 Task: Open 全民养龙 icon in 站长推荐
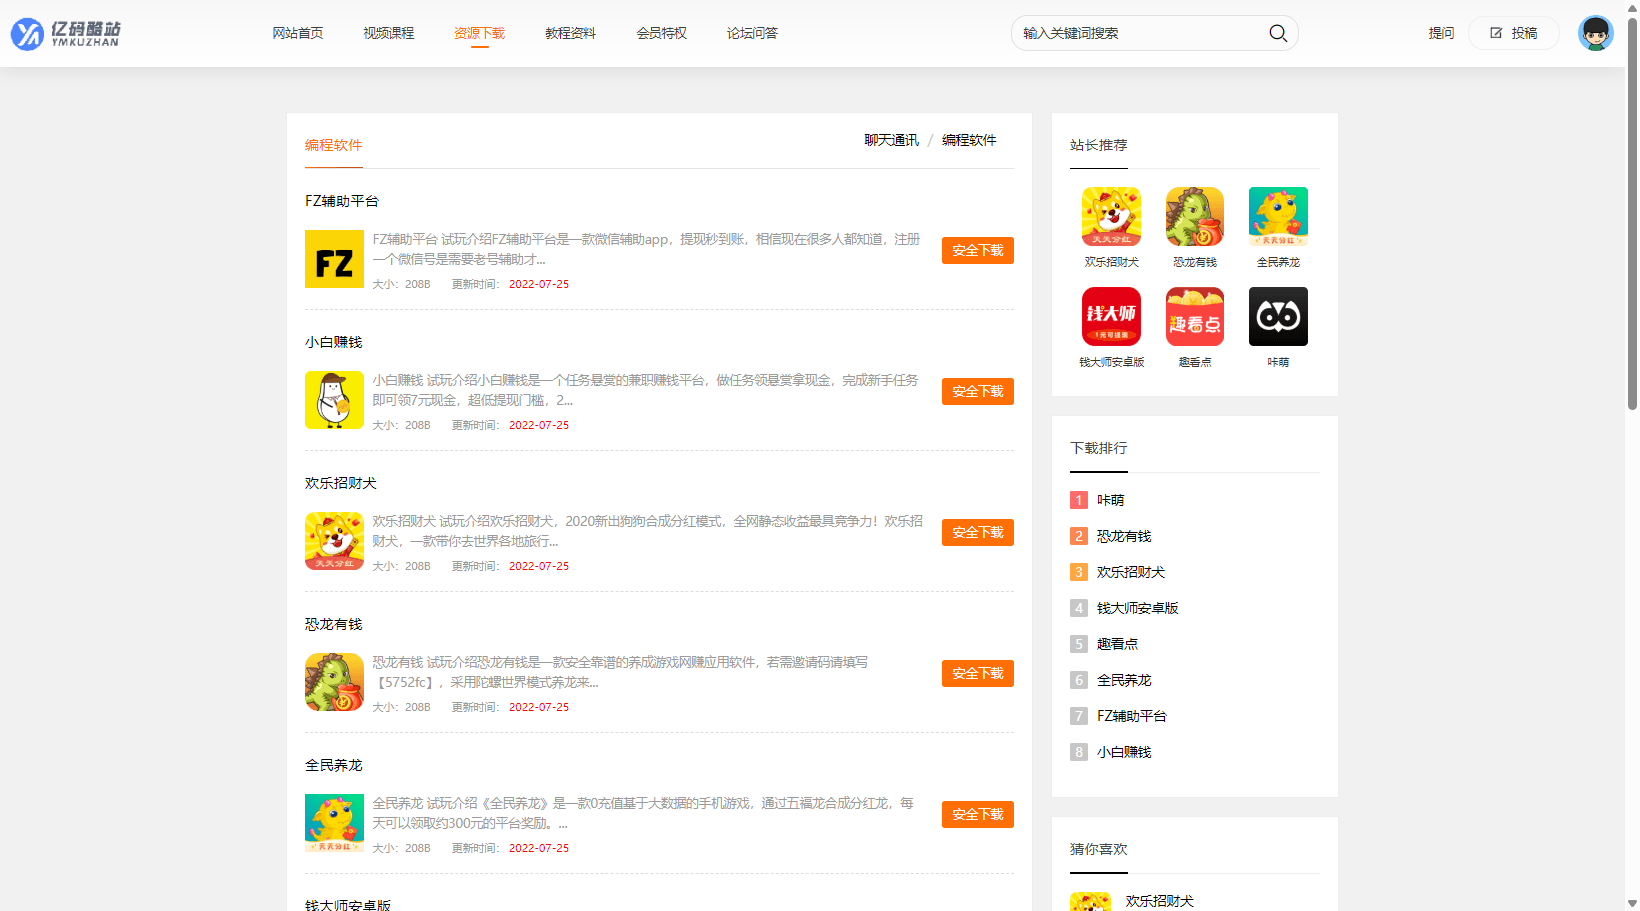point(1278,216)
